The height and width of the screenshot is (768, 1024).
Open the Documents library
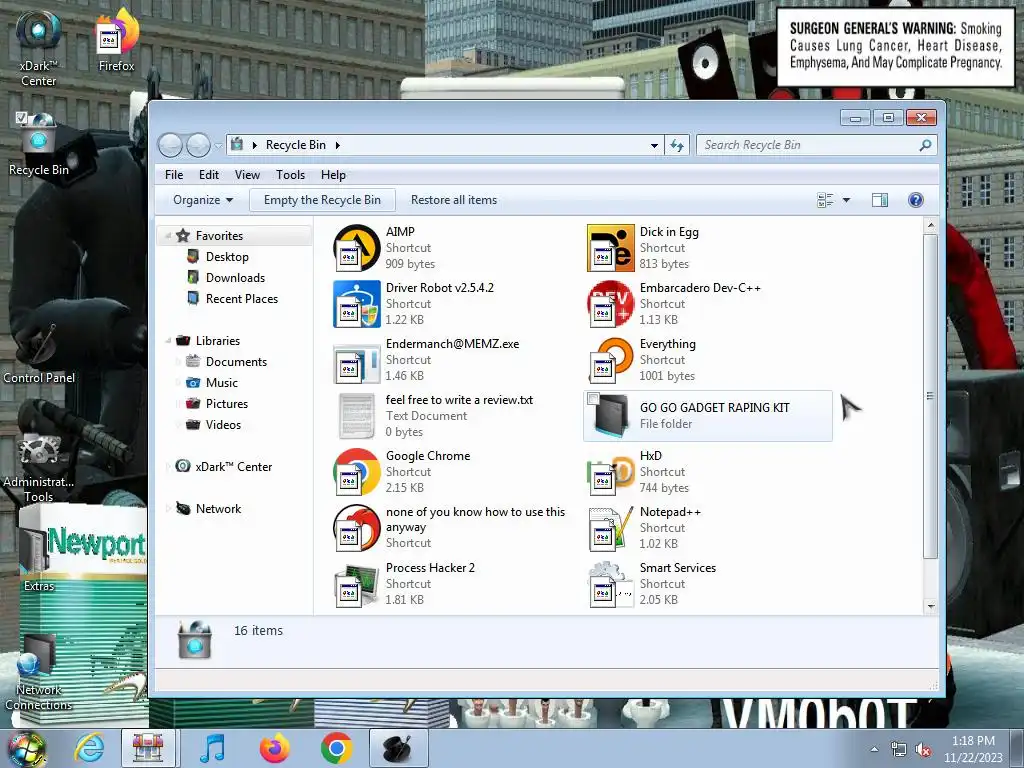coord(236,362)
